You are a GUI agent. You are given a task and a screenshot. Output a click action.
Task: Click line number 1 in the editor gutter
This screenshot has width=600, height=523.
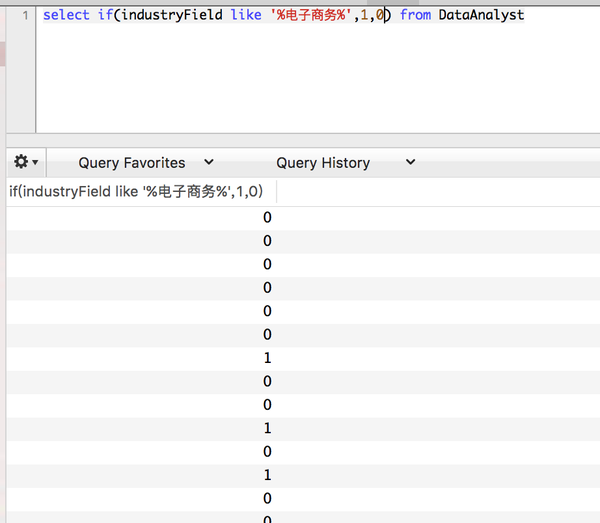pos(26,16)
